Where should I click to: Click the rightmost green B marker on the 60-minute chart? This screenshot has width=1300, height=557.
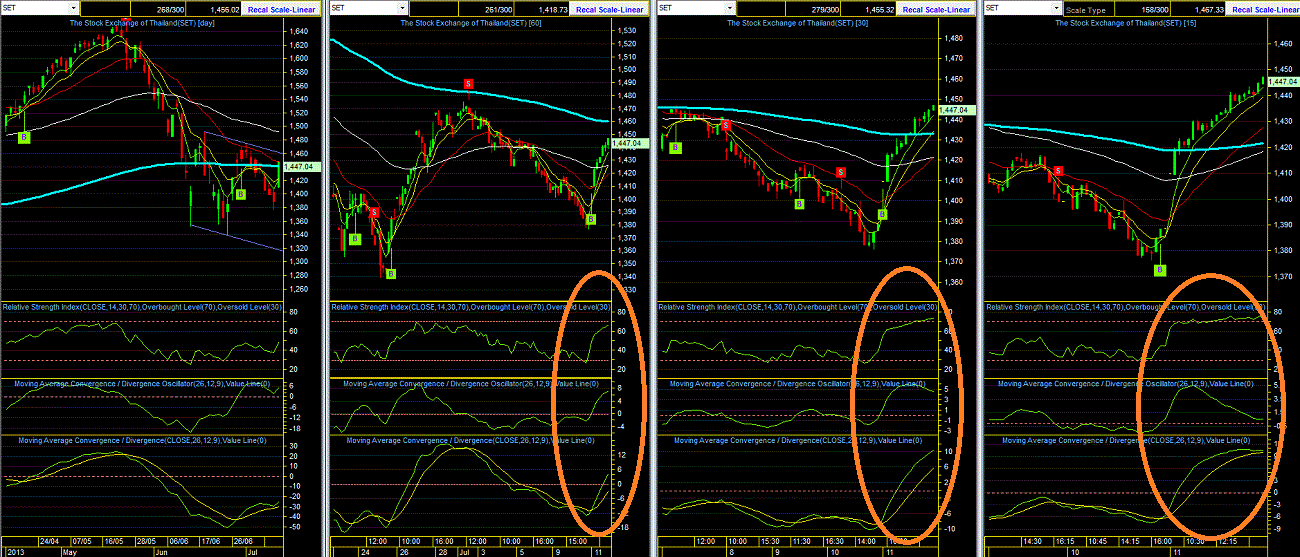coord(590,220)
